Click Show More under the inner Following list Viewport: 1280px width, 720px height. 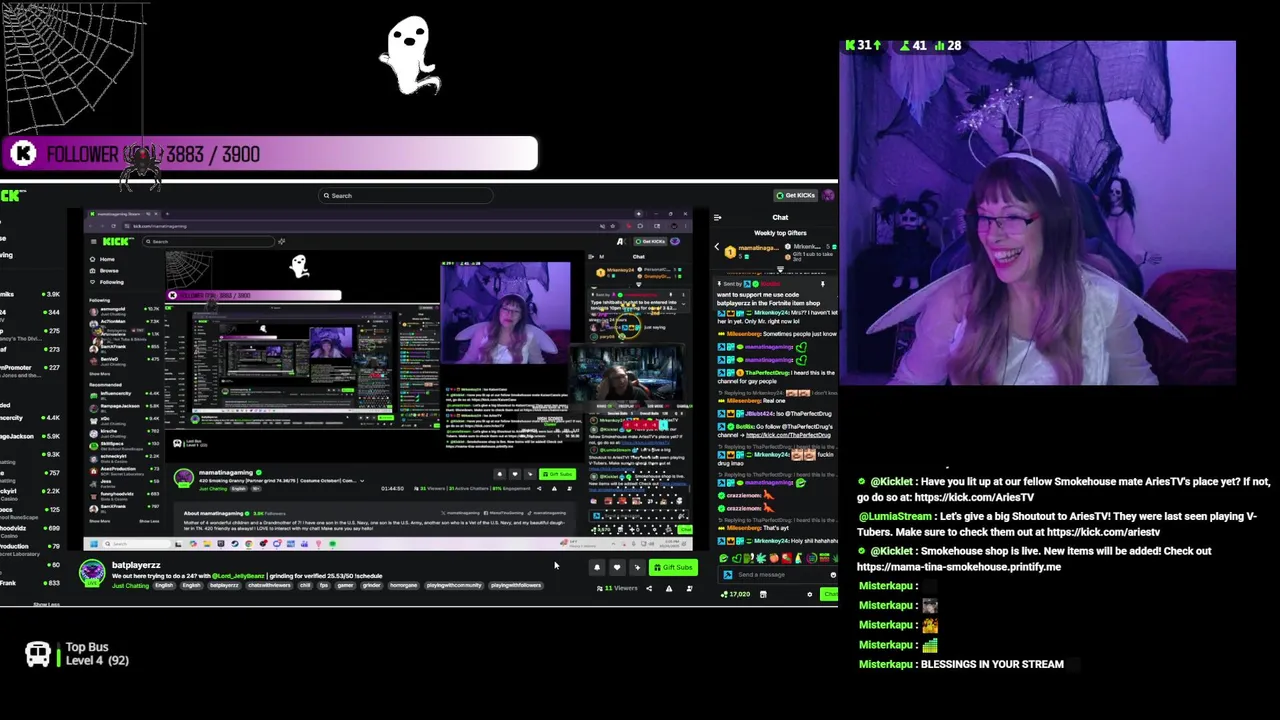(x=100, y=375)
